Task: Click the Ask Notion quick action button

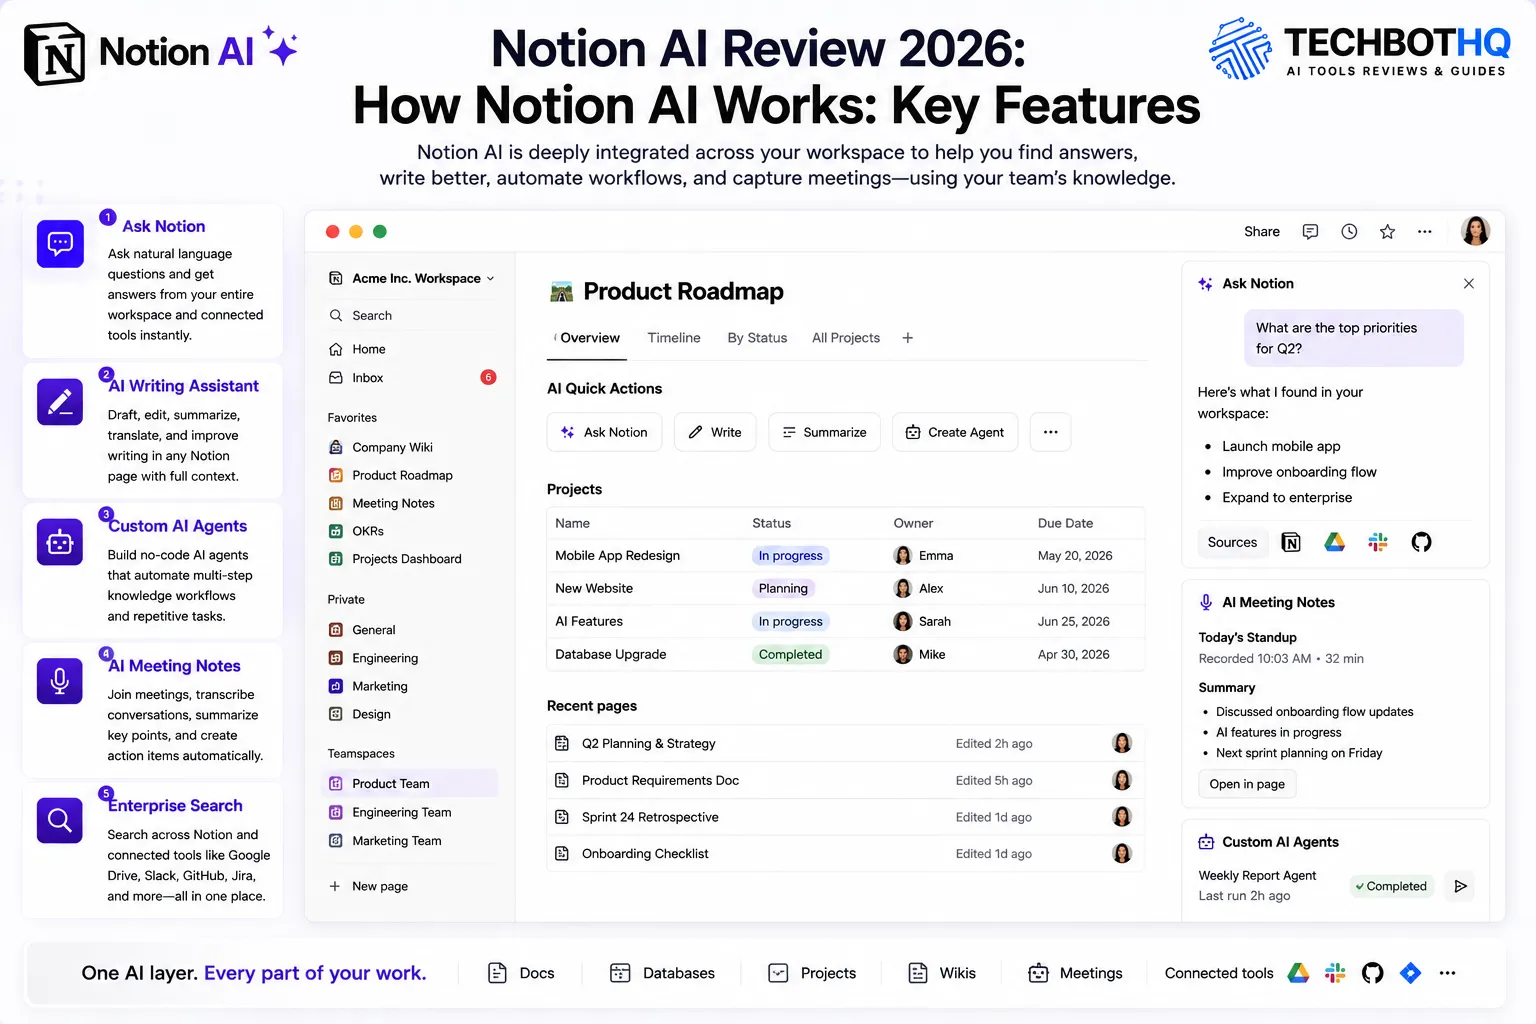Action: pos(605,432)
